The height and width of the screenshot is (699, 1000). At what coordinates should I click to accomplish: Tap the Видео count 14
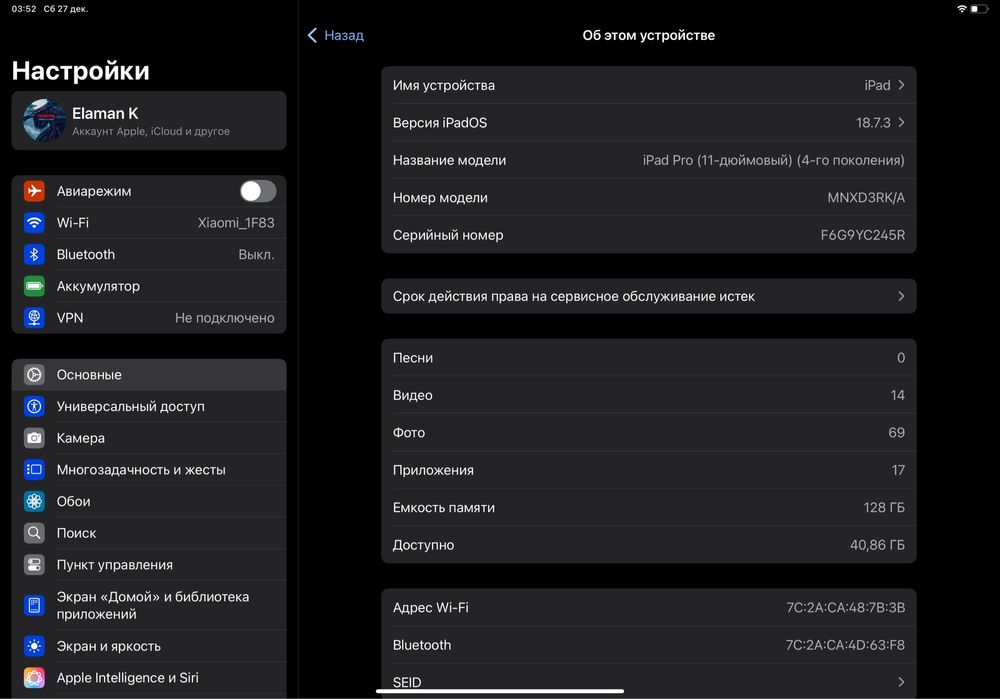click(x=897, y=395)
